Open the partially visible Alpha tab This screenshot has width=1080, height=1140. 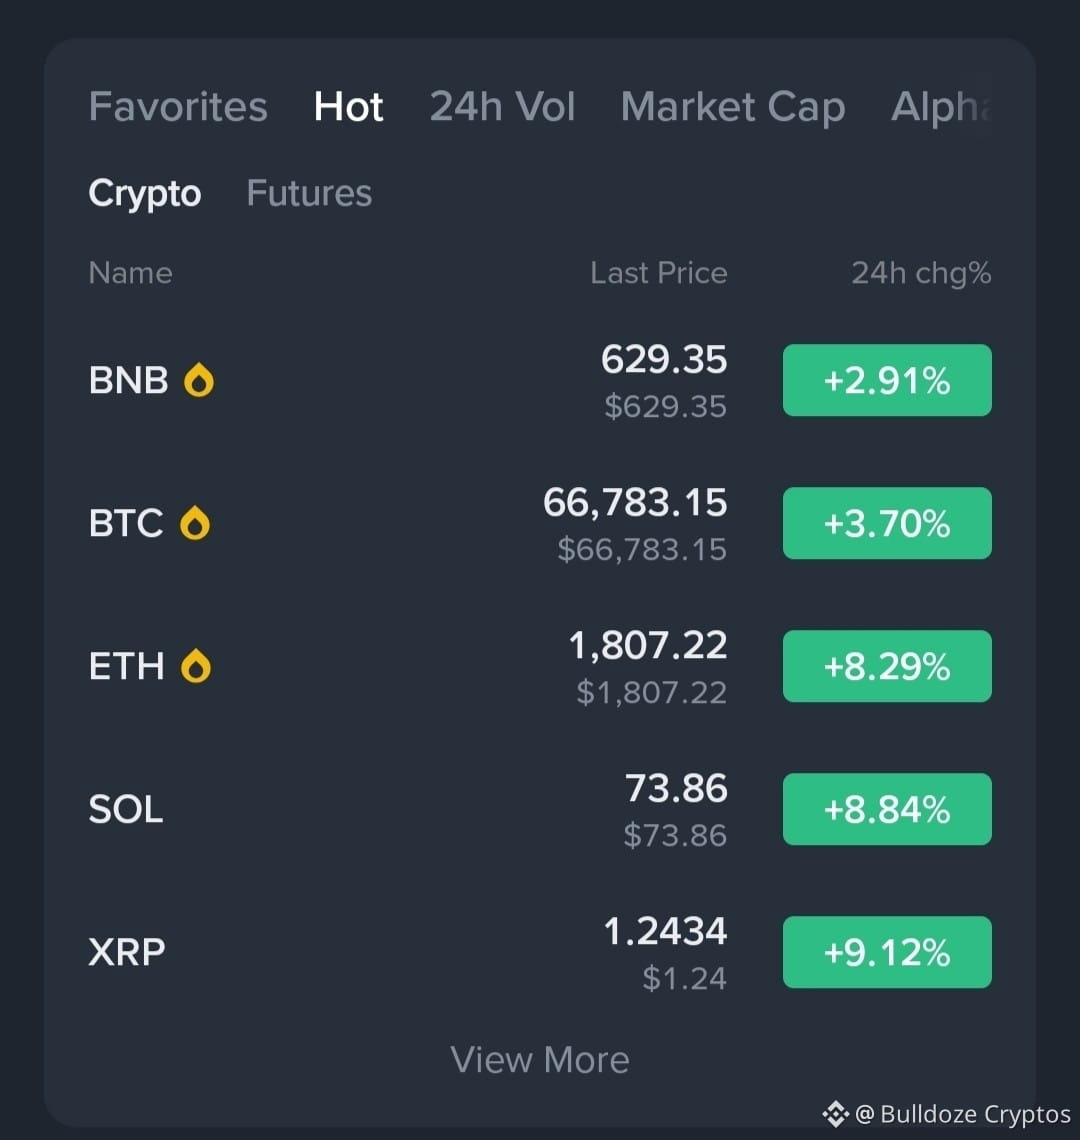[x=941, y=108]
